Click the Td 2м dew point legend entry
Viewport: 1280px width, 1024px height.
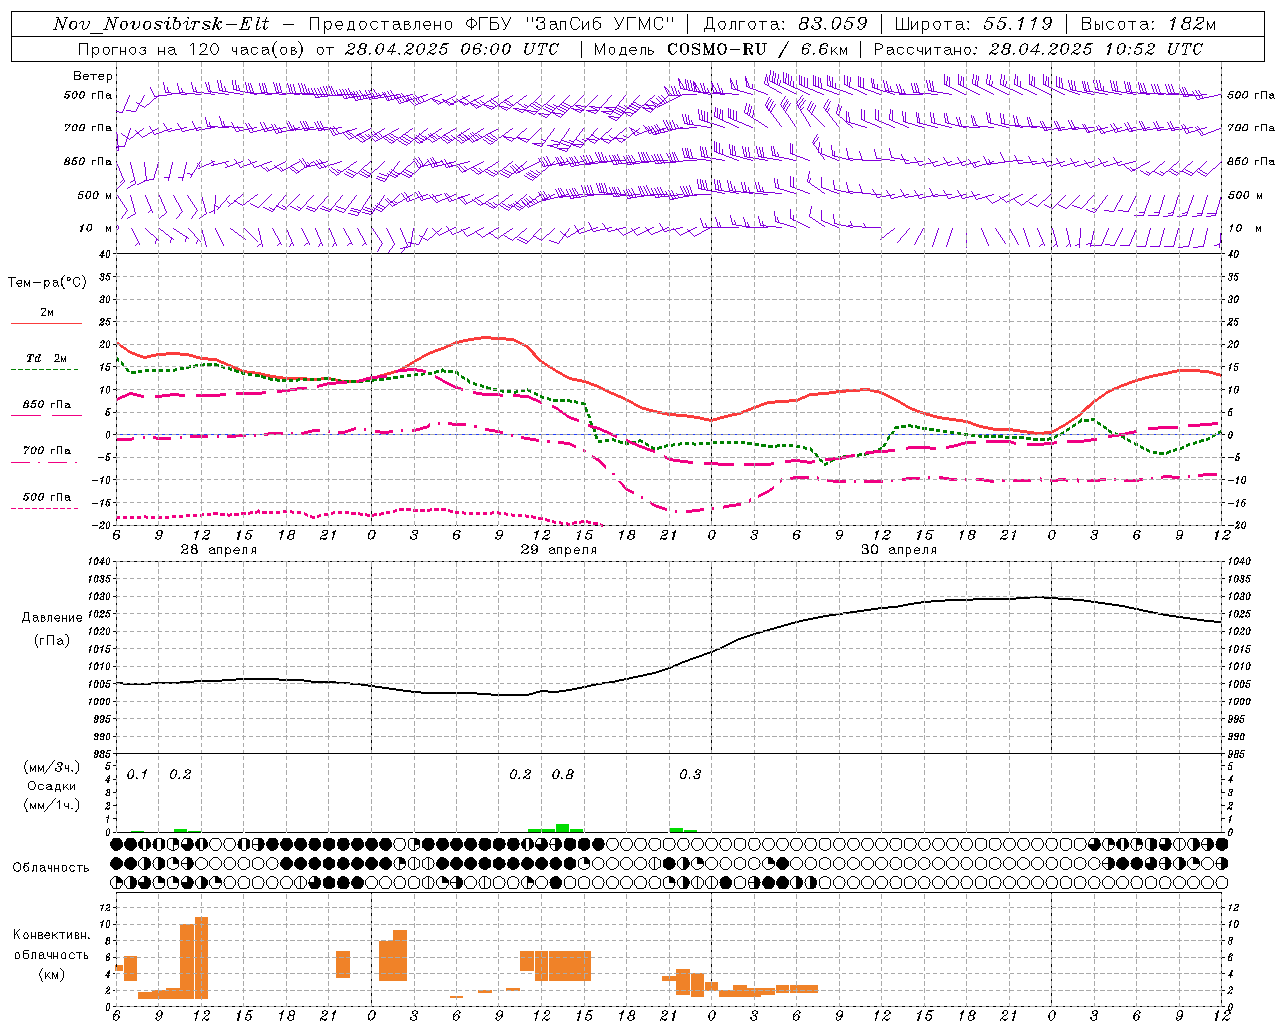46,358
